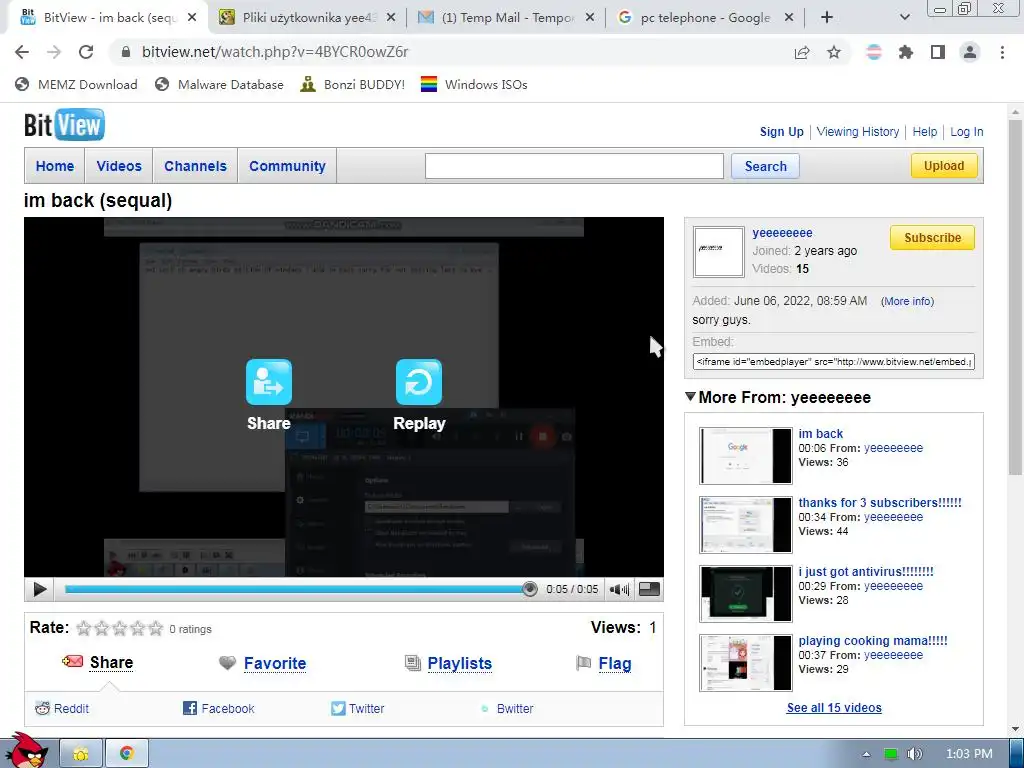The width and height of the screenshot is (1024, 768).
Task: Open the Playlists tab
Action: coord(459,664)
